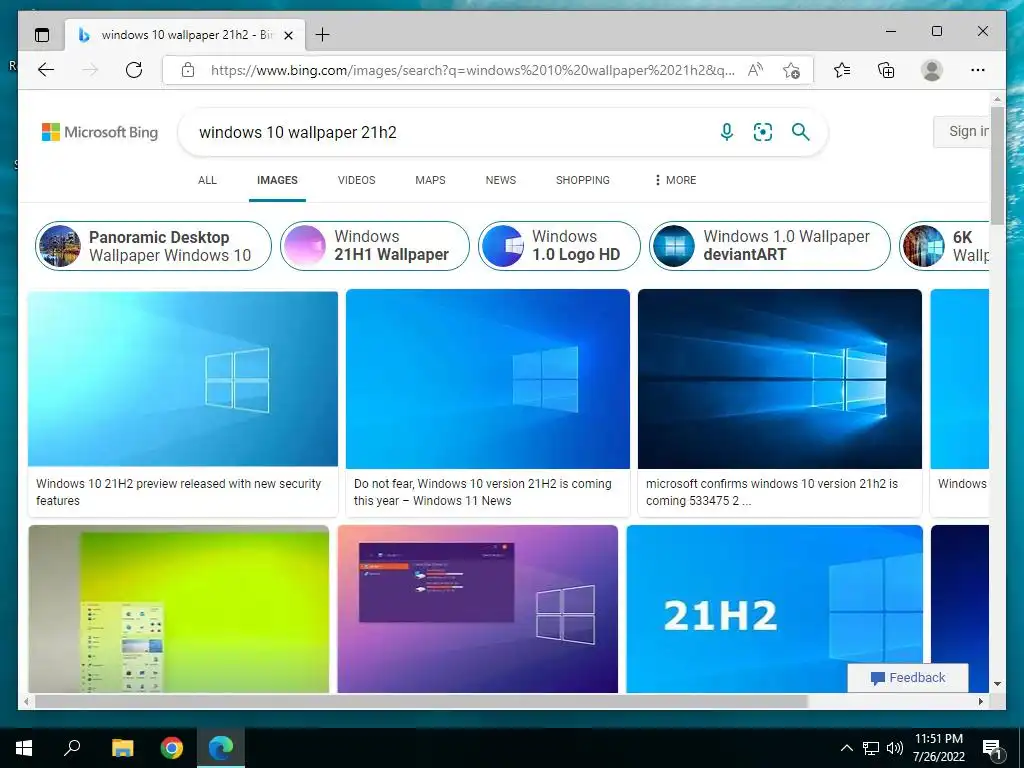Screen dimensions: 1024x768
Task: Show hidden system tray icons chevron
Action: (x=846, y=748)
